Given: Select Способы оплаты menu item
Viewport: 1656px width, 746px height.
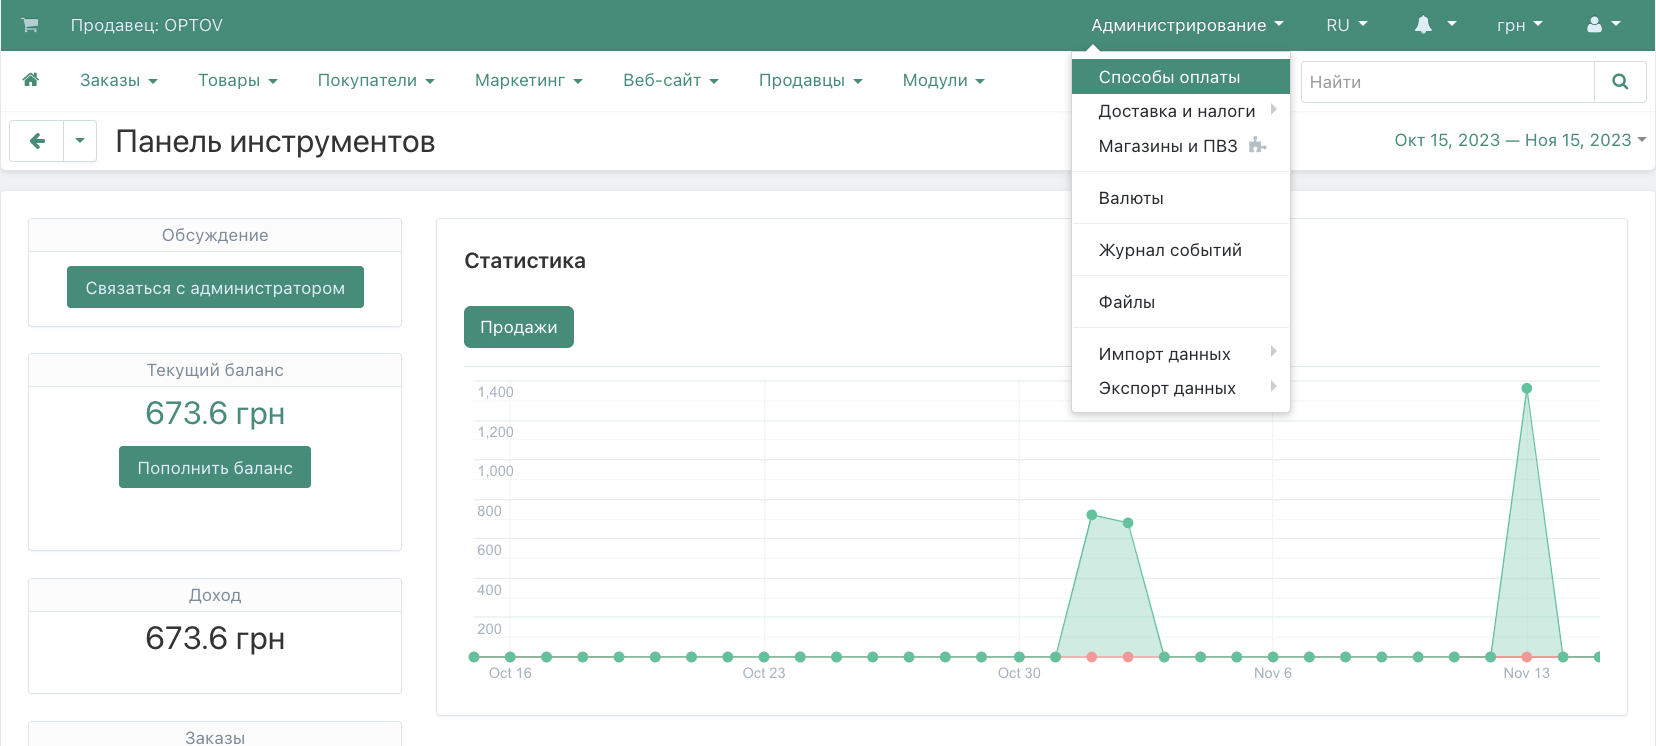Looking at the screenshot, I should 1169,77.
